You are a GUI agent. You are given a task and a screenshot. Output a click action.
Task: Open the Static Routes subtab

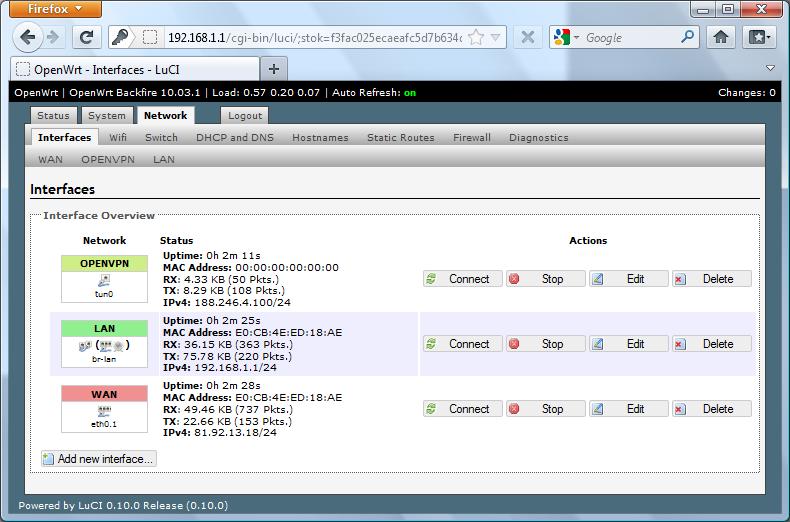coord(401,138)
